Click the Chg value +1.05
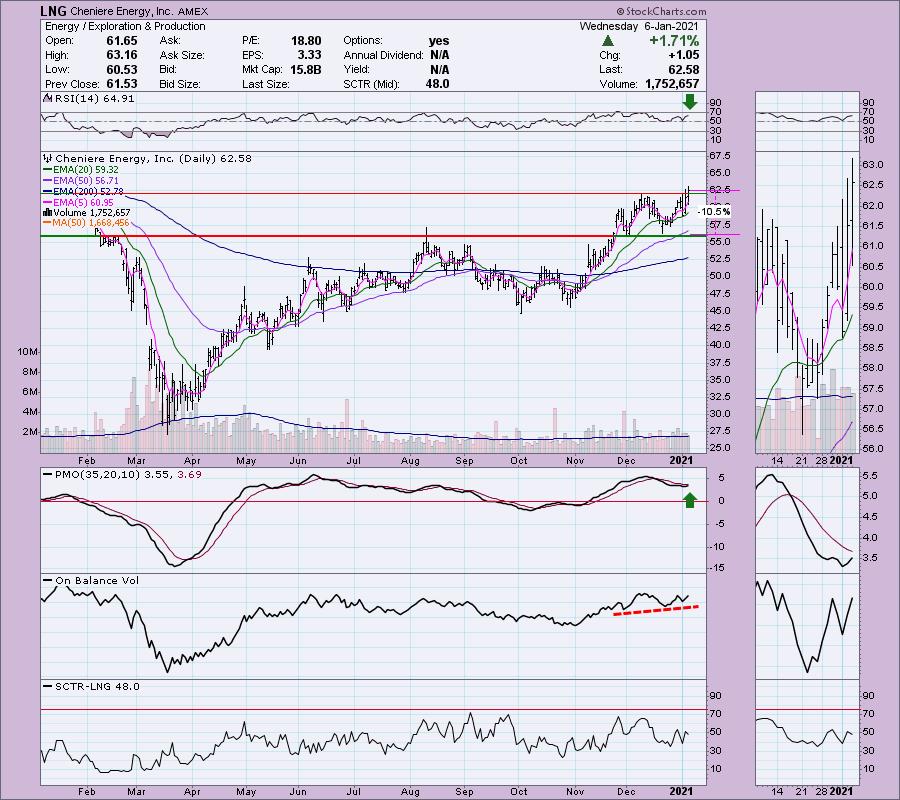 (x=684, y=55)
